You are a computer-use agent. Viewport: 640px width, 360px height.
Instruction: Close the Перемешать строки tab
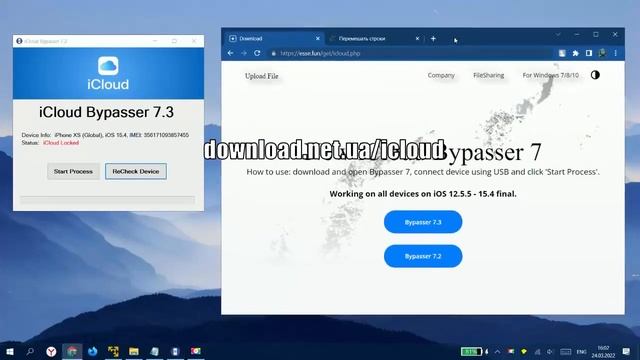417,38
